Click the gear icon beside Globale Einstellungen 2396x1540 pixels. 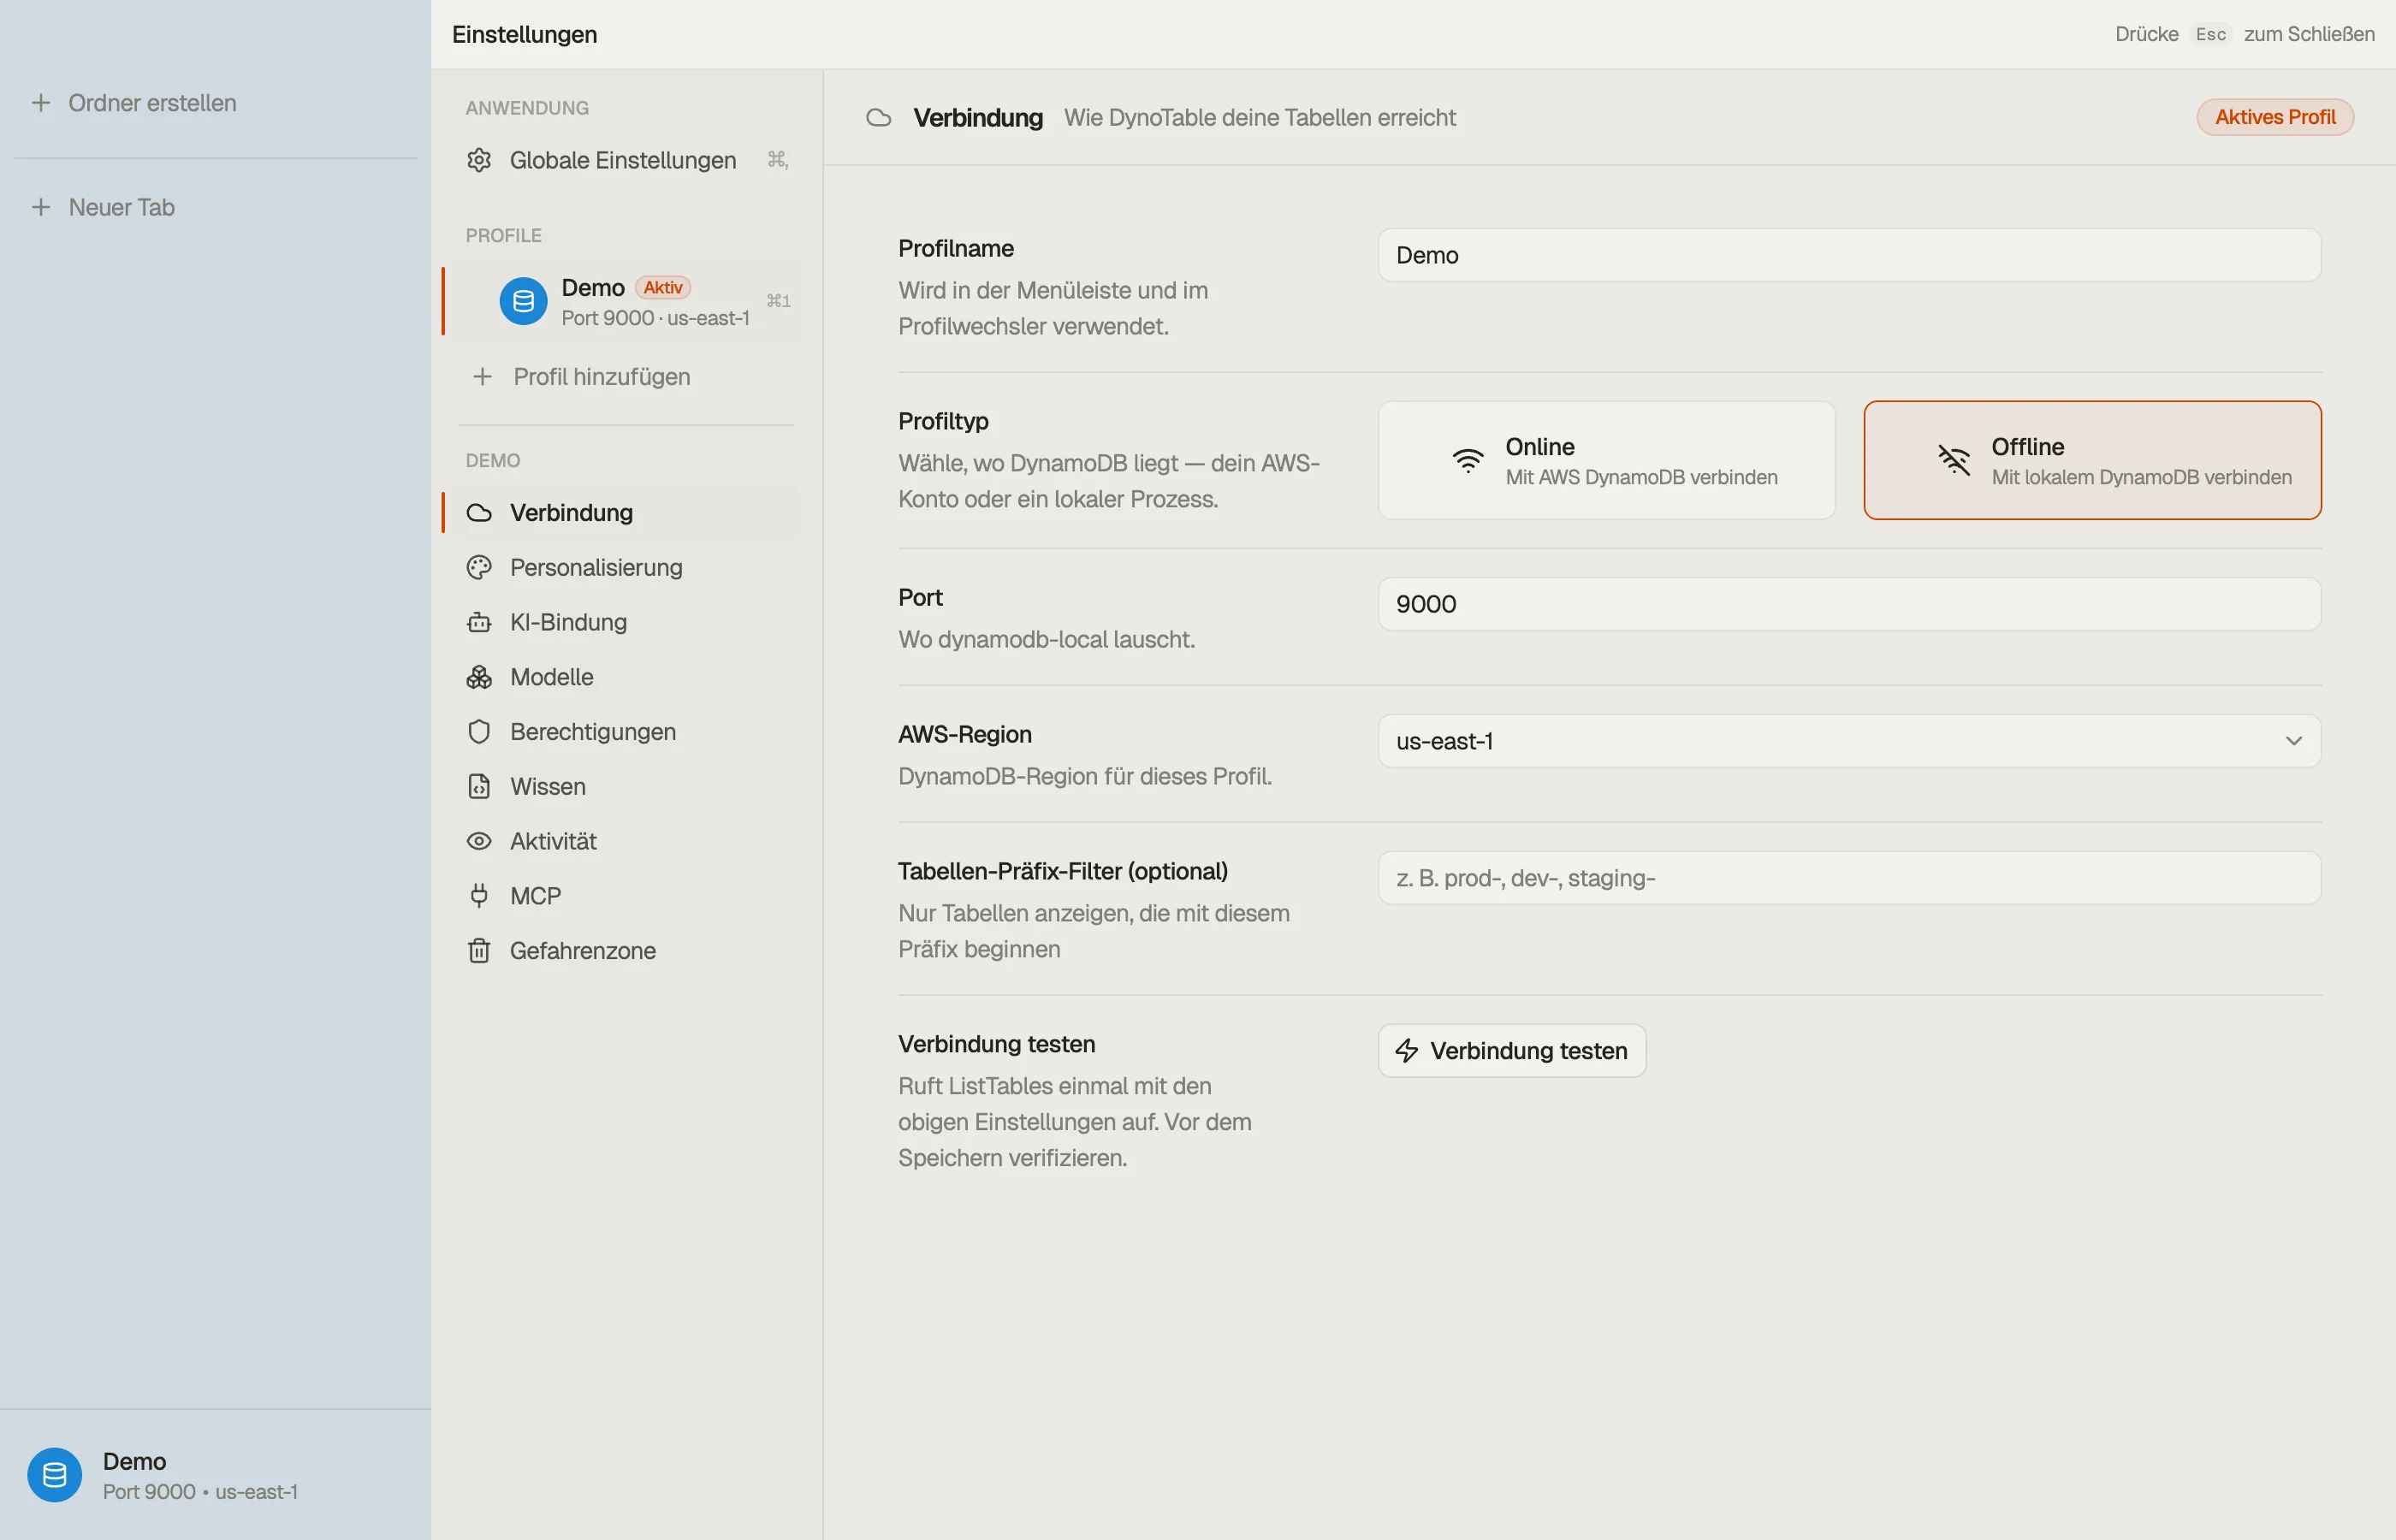(479, 160)
